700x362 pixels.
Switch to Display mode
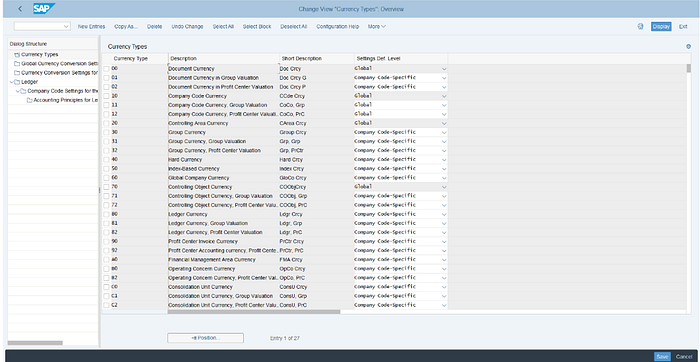(x=661, y=27)
